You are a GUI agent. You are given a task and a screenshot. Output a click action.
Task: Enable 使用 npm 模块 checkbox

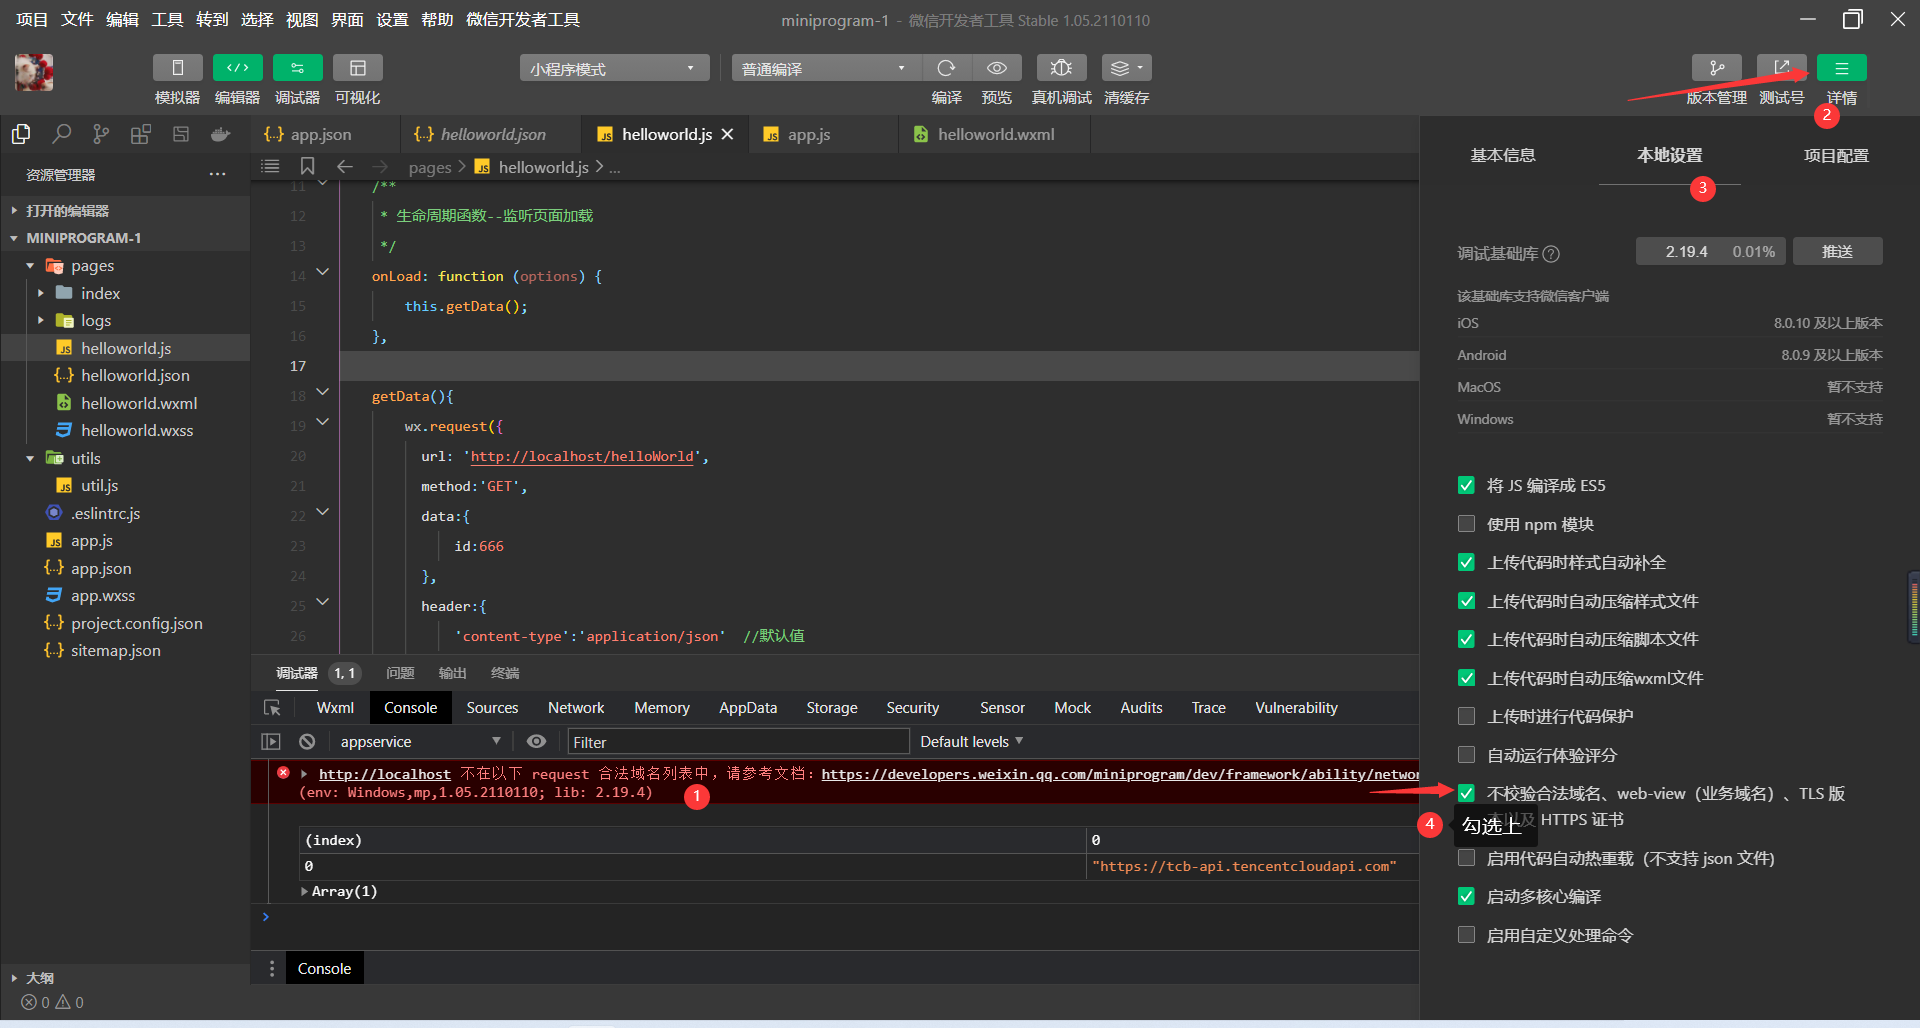tap(1467, 524)
